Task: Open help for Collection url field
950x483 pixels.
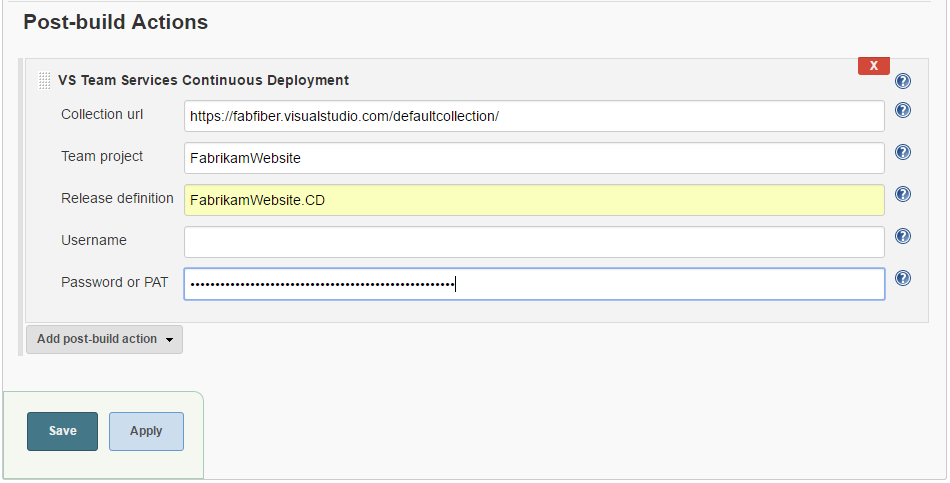Action: (903, 110)
